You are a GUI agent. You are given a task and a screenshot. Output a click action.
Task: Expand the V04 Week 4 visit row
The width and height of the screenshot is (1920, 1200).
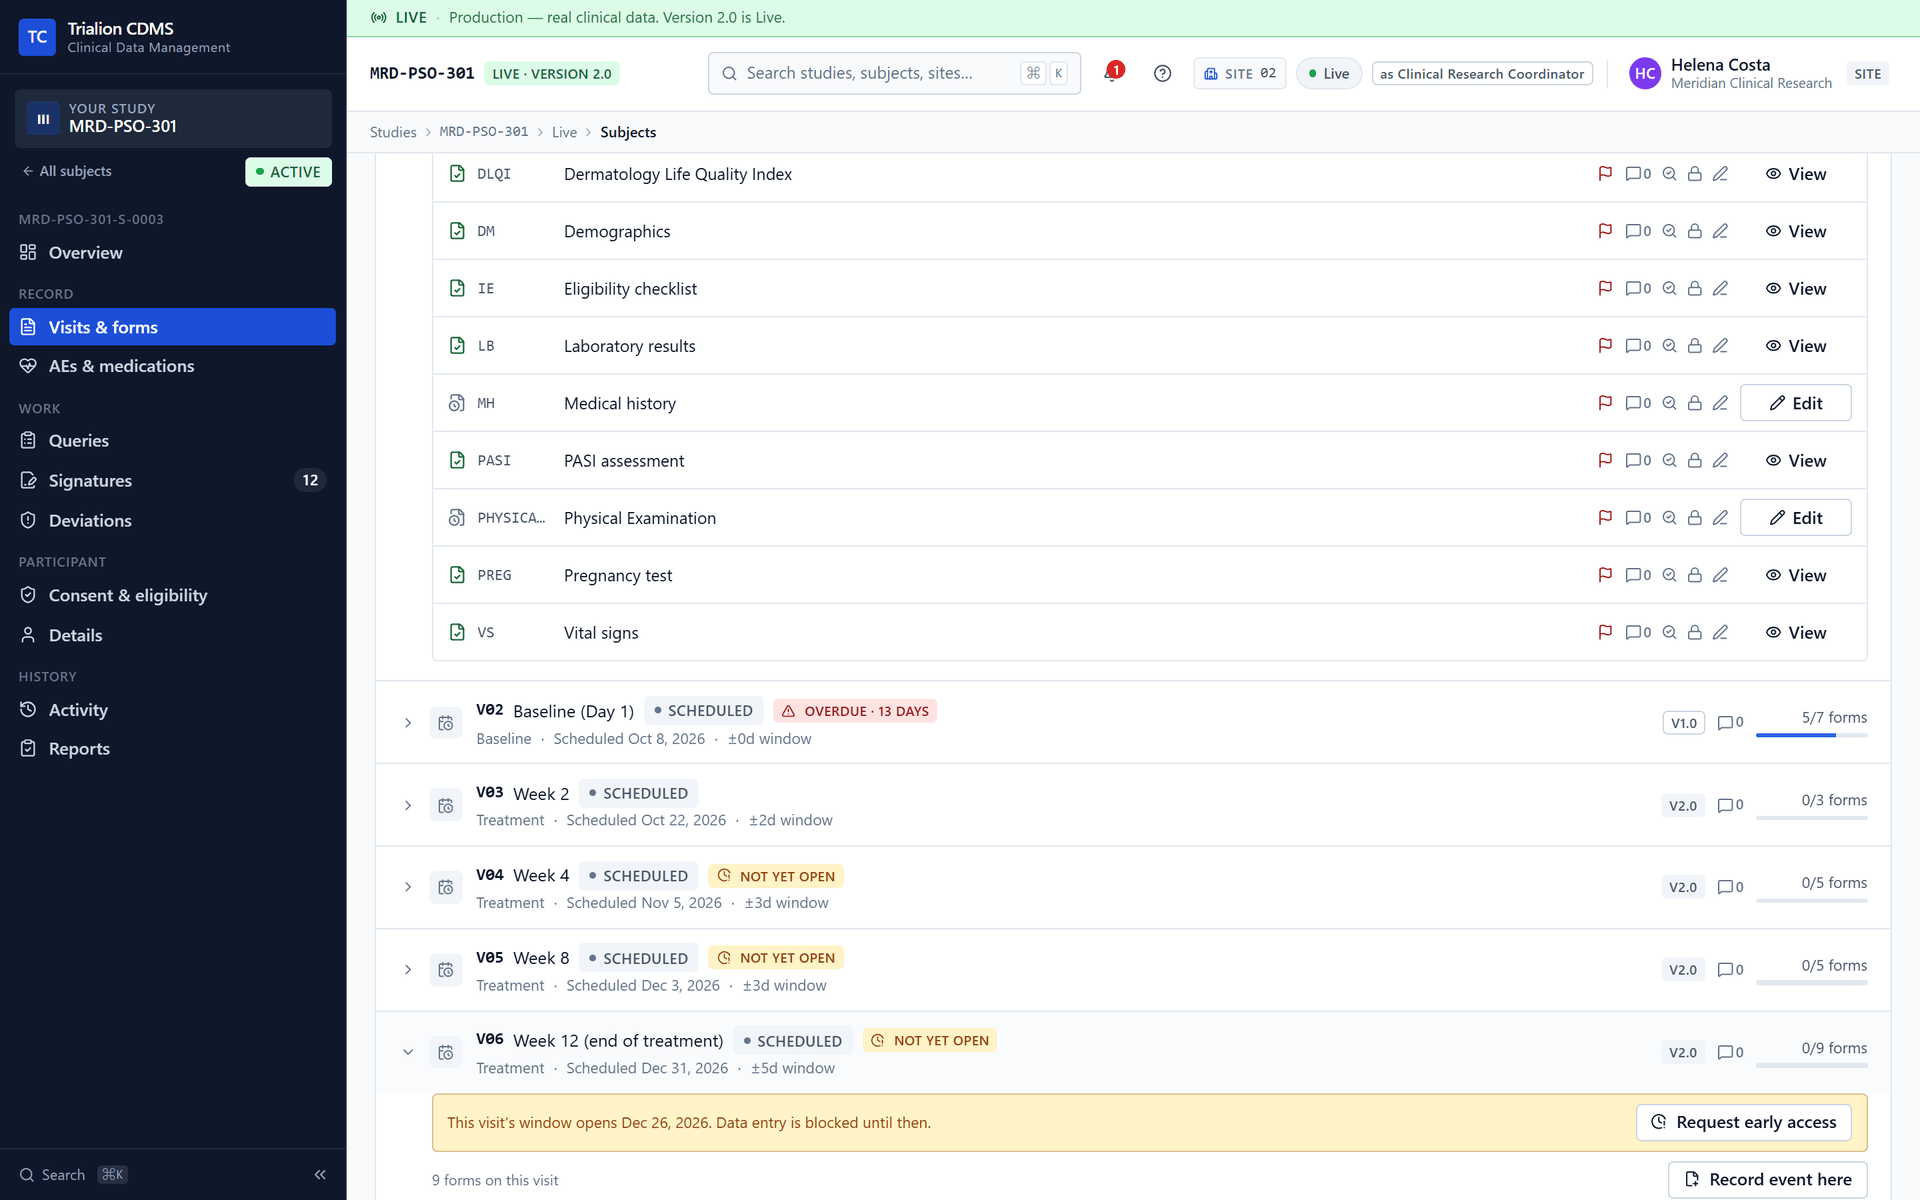point(408,887)
